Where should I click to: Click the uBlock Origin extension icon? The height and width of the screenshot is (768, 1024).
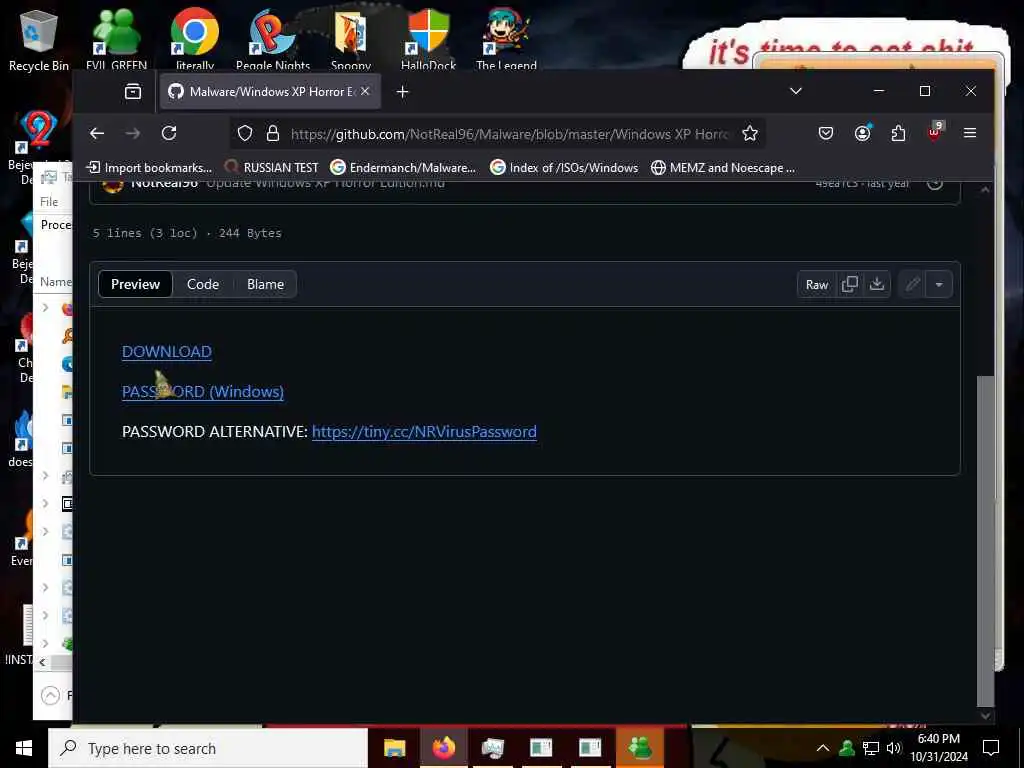click(x=934, y=132)
